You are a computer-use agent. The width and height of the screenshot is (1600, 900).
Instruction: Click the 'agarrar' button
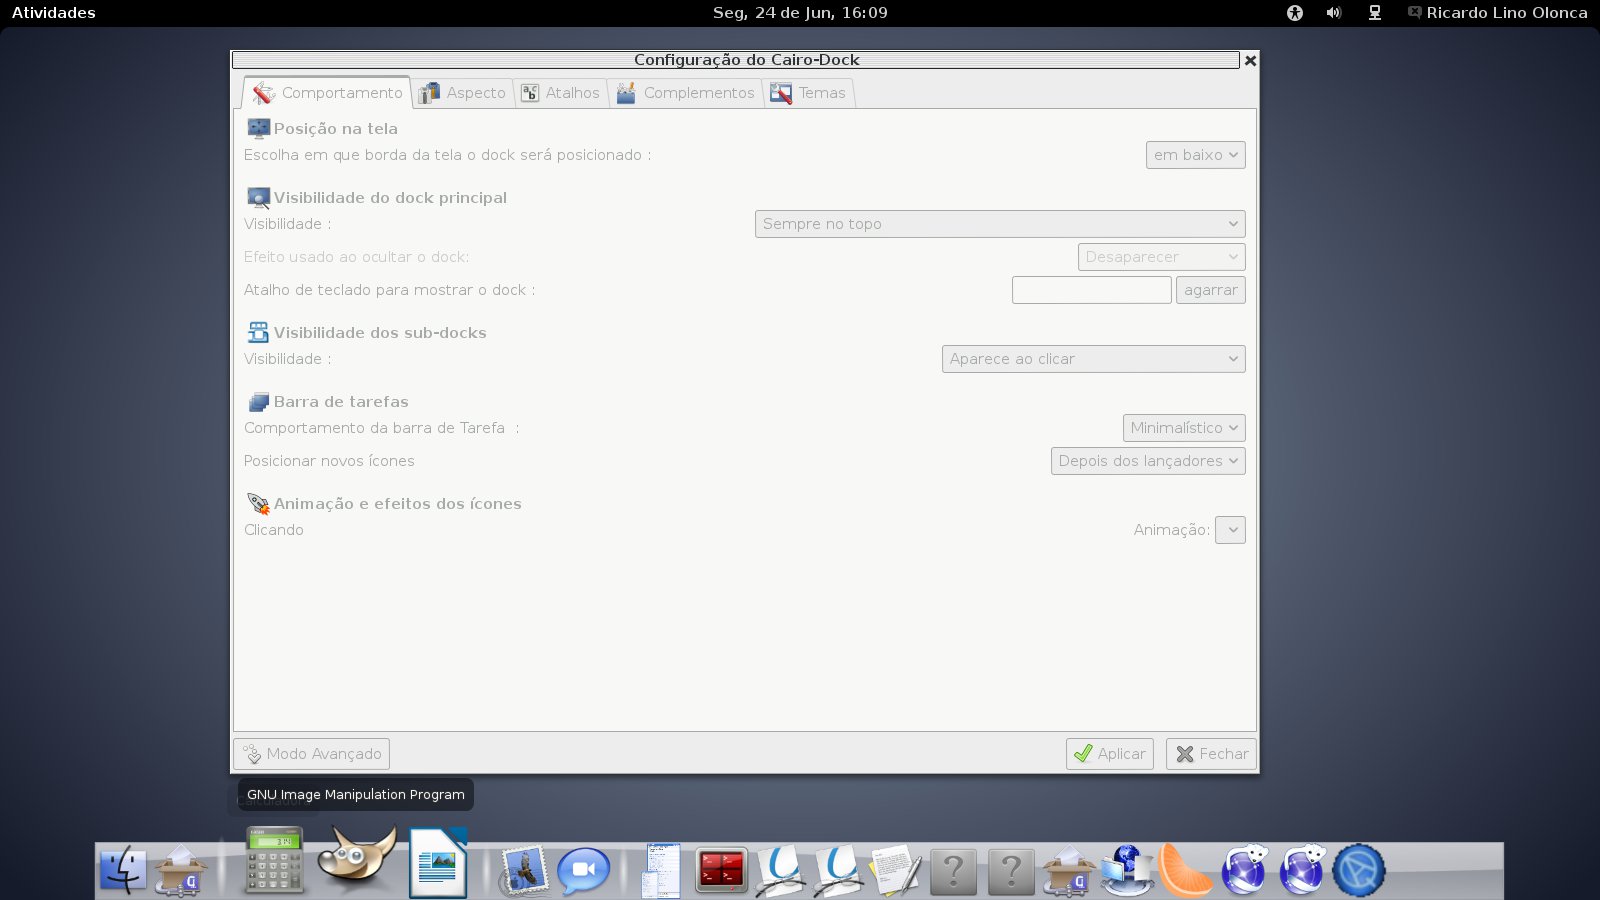[x=1211, y=290]
